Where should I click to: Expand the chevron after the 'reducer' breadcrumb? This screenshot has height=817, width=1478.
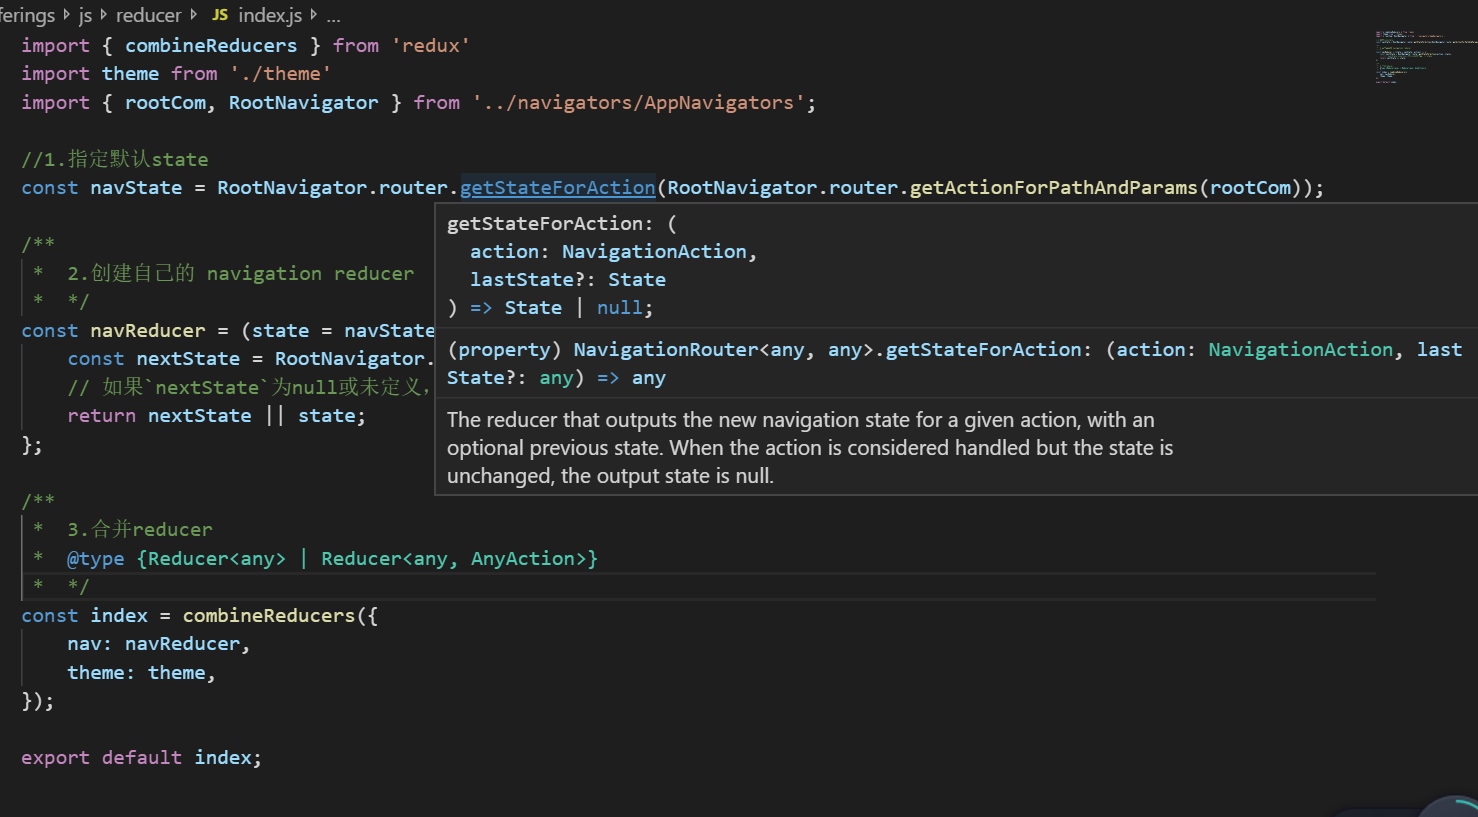pyautogui.click(x=194, y=15)
